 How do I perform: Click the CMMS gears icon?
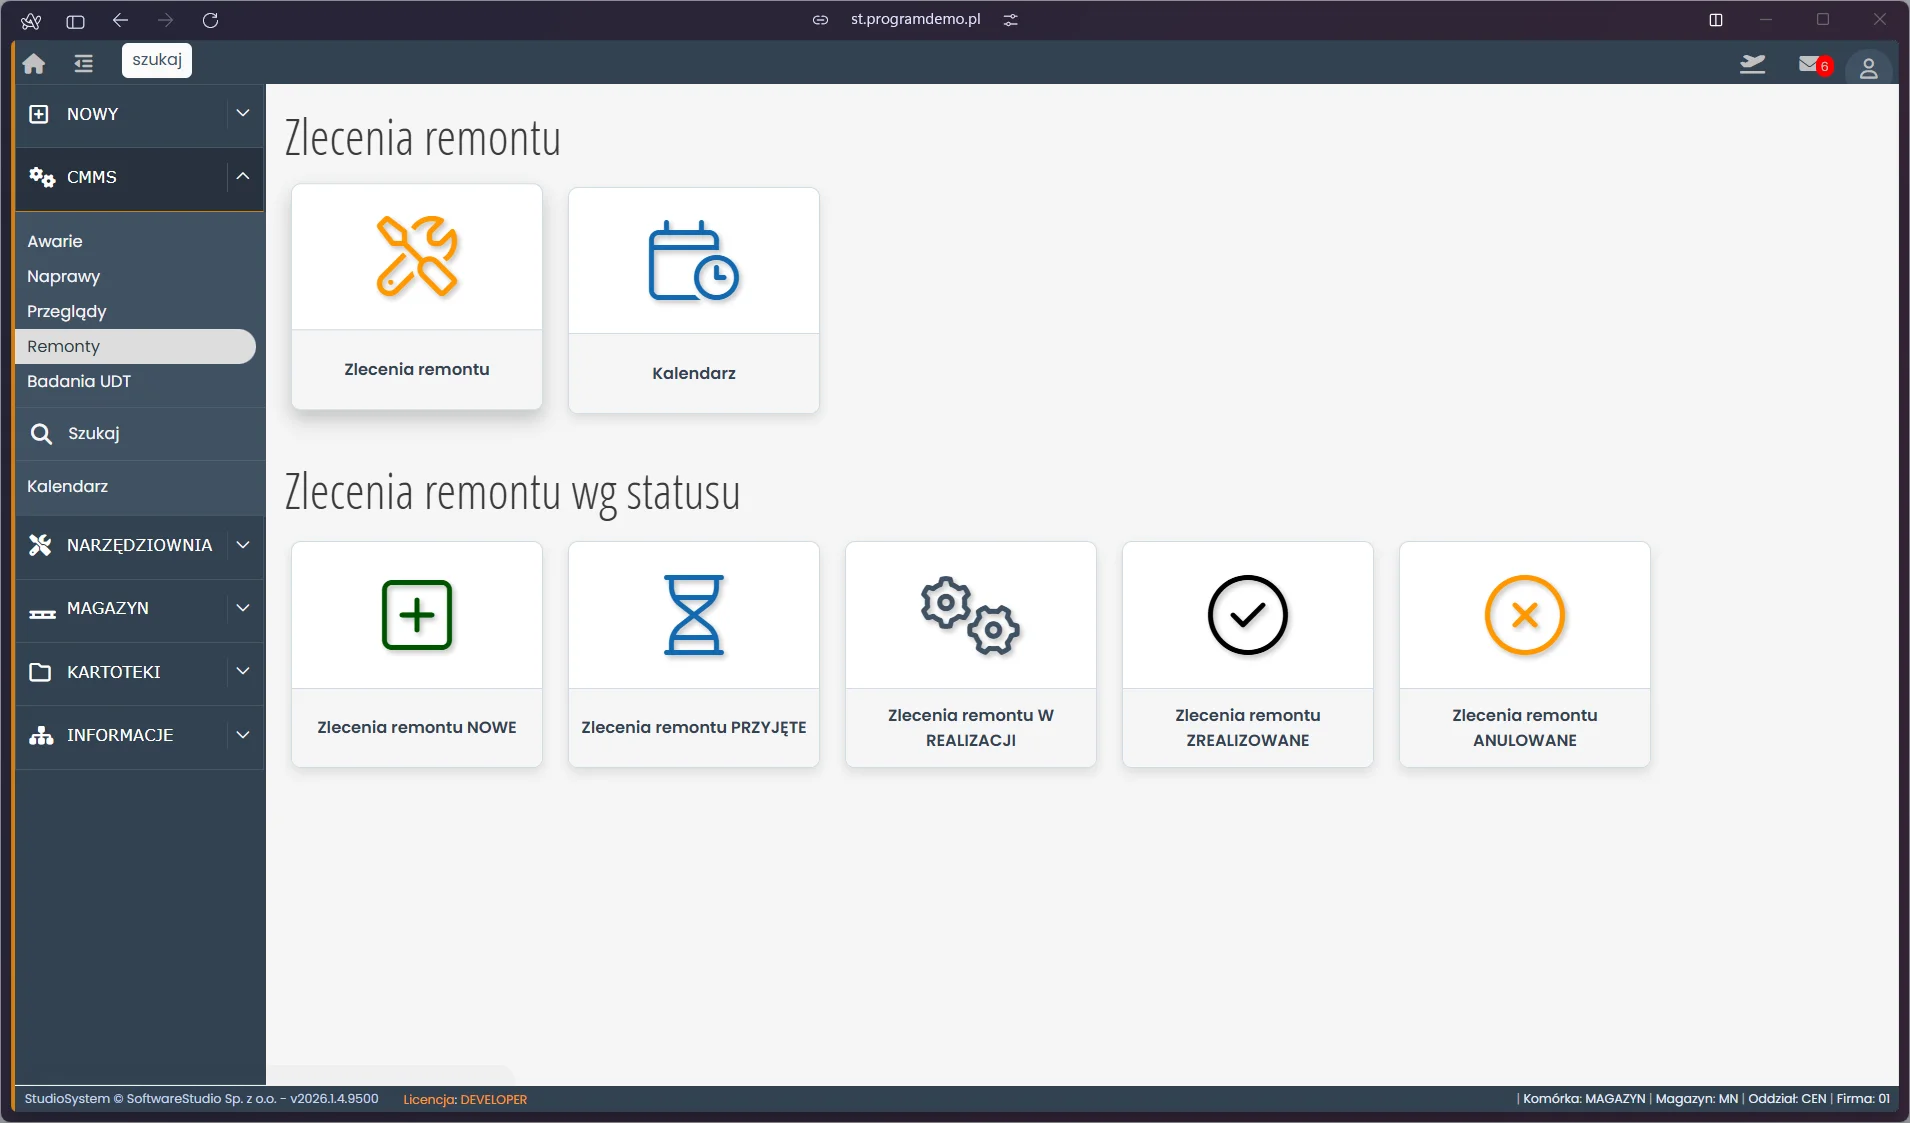(x=41, y=177)
